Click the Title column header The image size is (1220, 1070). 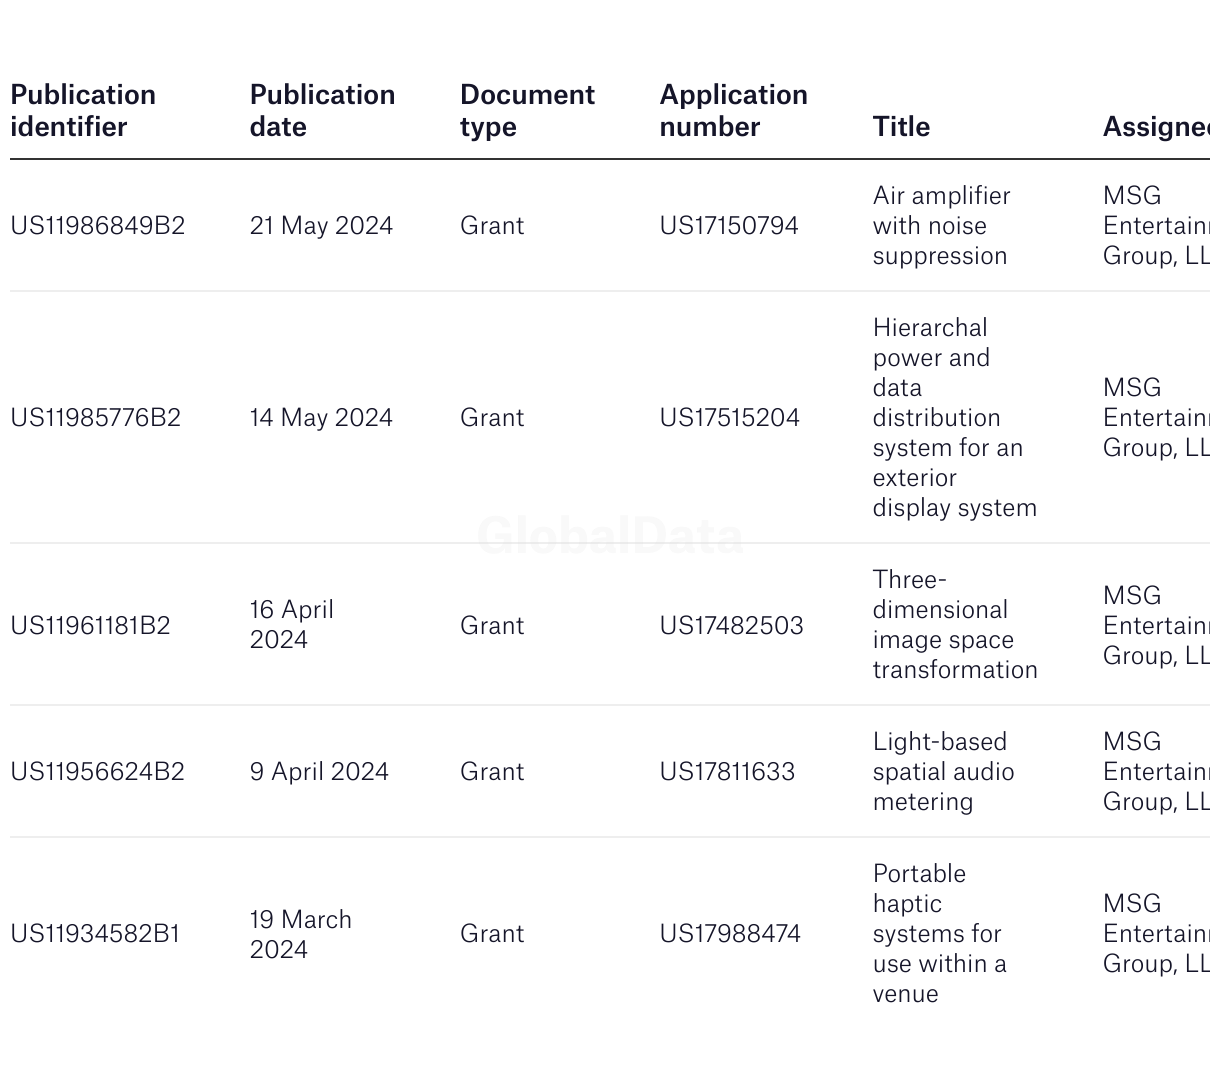901,126
